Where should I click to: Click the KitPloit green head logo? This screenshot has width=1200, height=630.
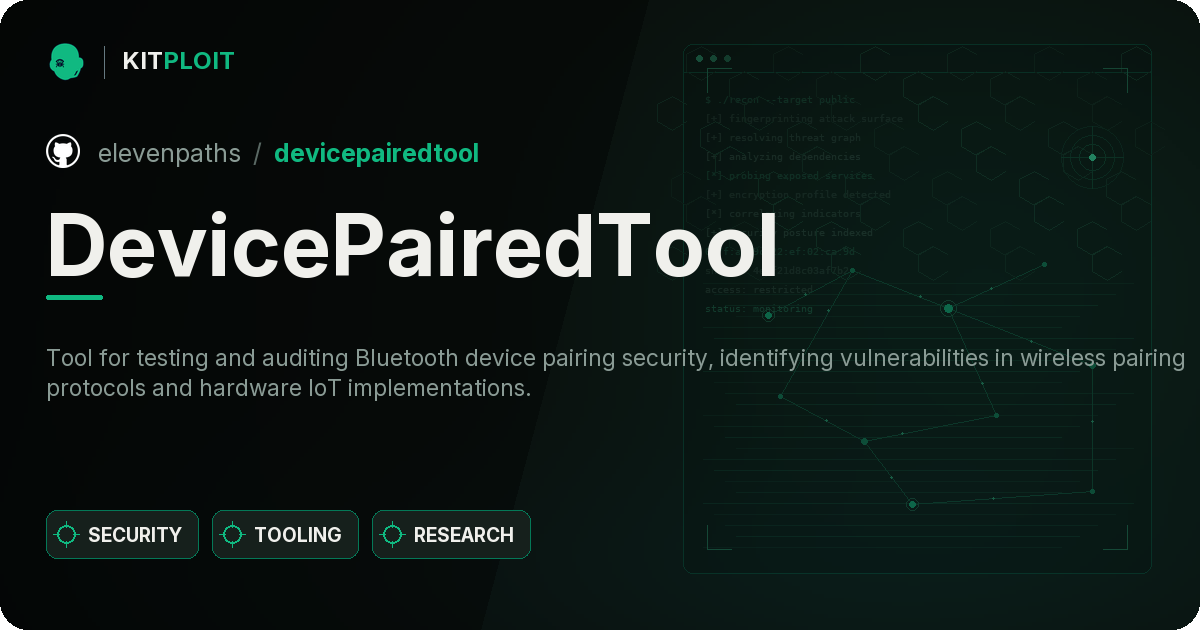[65, 61]
